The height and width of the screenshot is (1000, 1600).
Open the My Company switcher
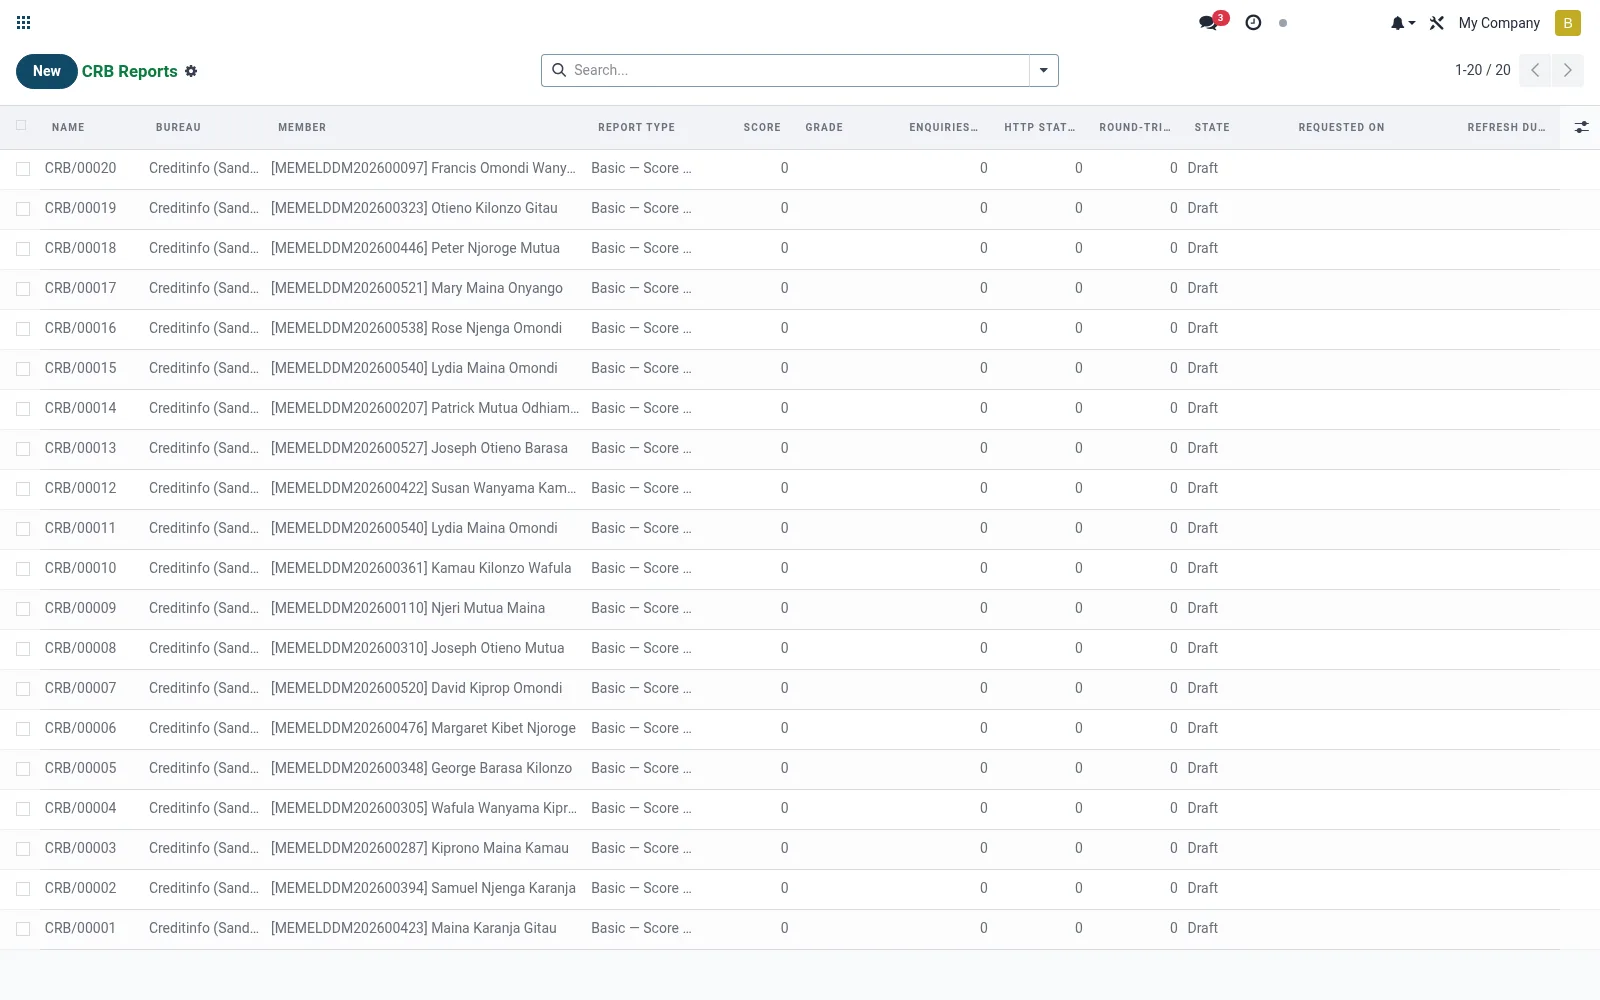point(1498,23)
